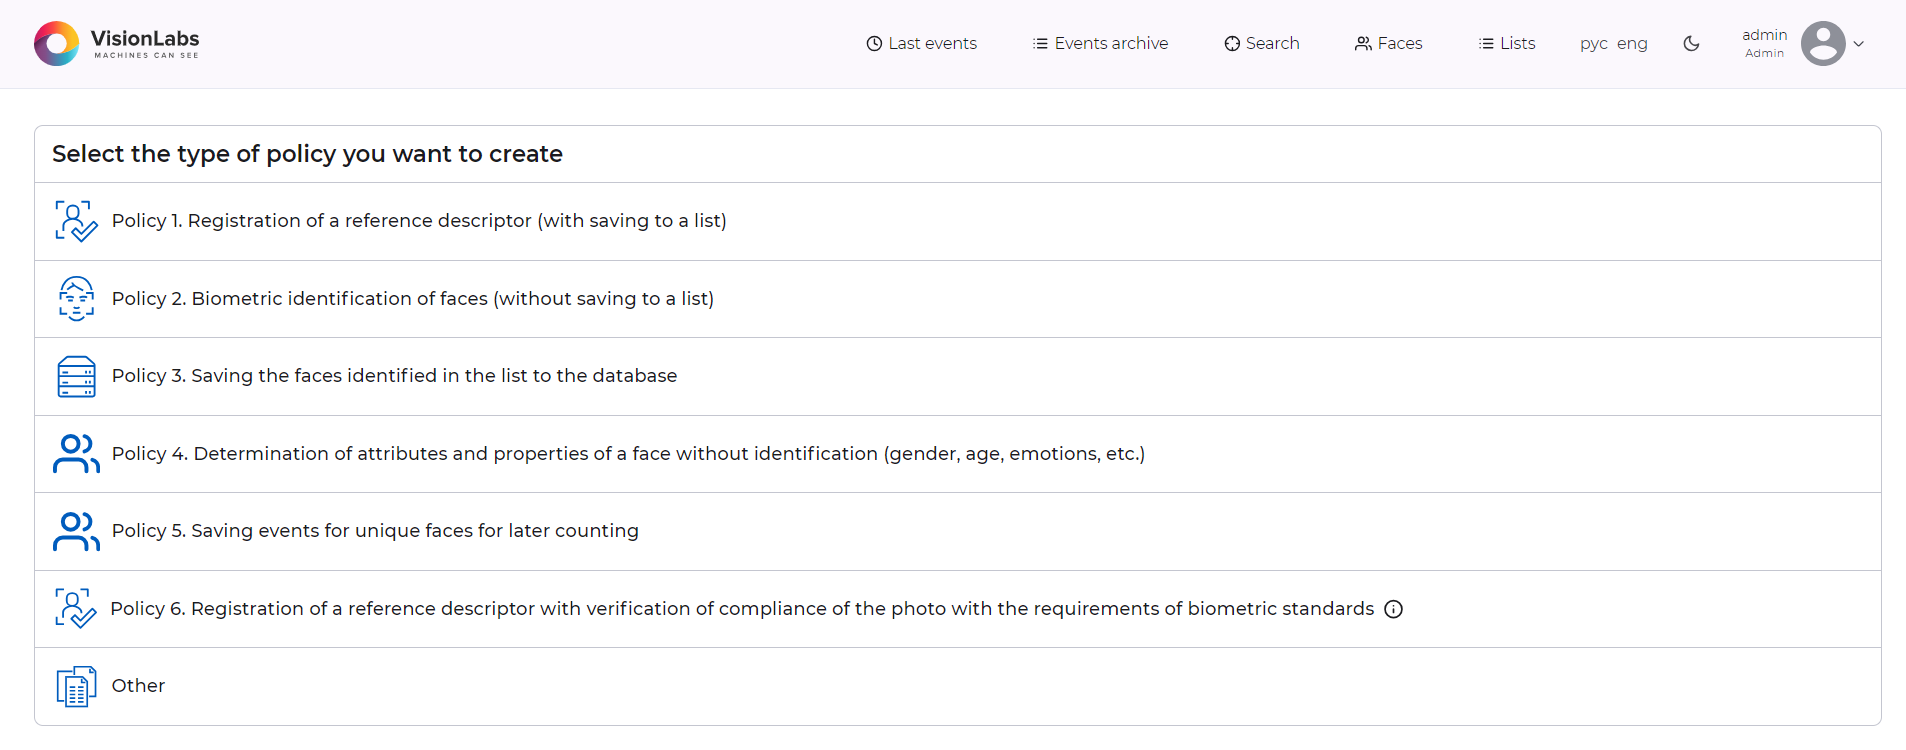Select the Other policy type row
This screenshot has height=750, width=1906.
pos(137,686)
